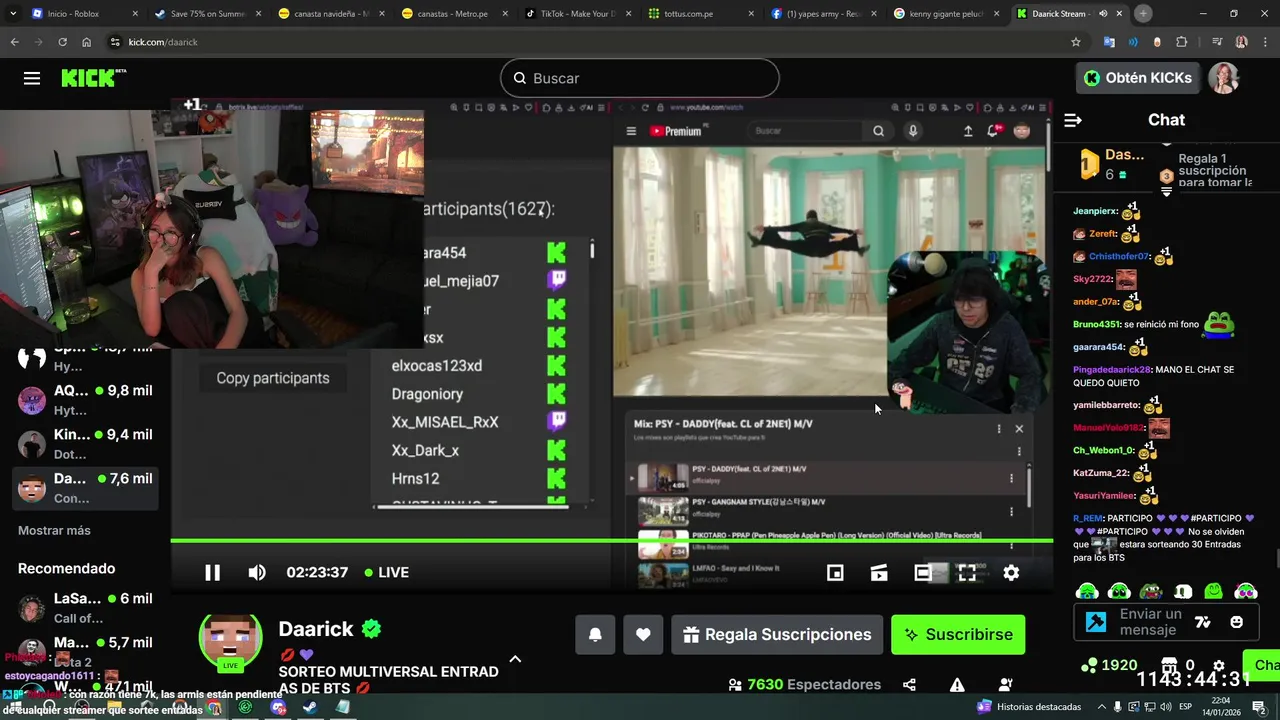
Task: Open the browser extensions puzzle icon
Action: pos(1181,42)
